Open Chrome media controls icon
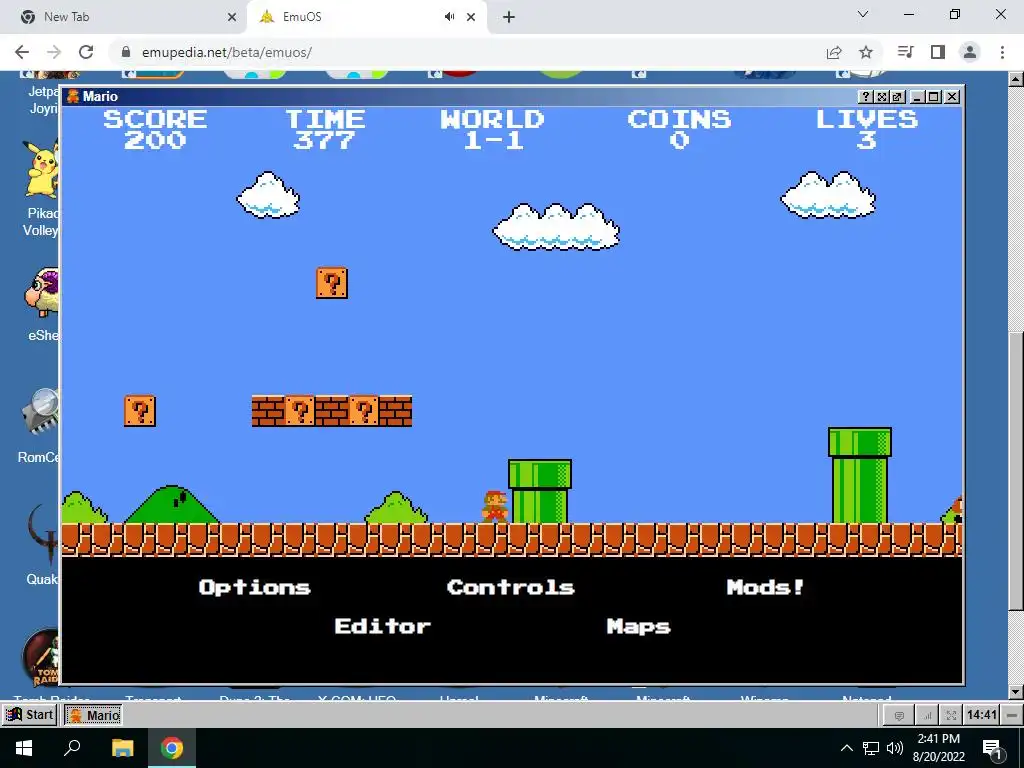The width and height of the screenshot is (1024, 768). (905, 52)
